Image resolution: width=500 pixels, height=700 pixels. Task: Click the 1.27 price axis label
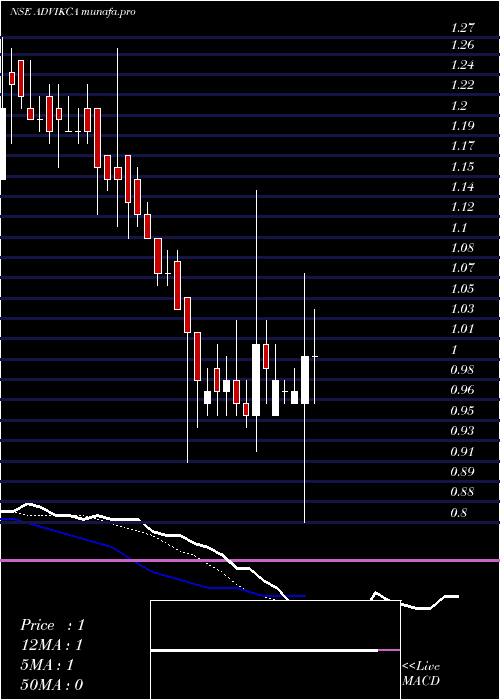coord(462,28)
